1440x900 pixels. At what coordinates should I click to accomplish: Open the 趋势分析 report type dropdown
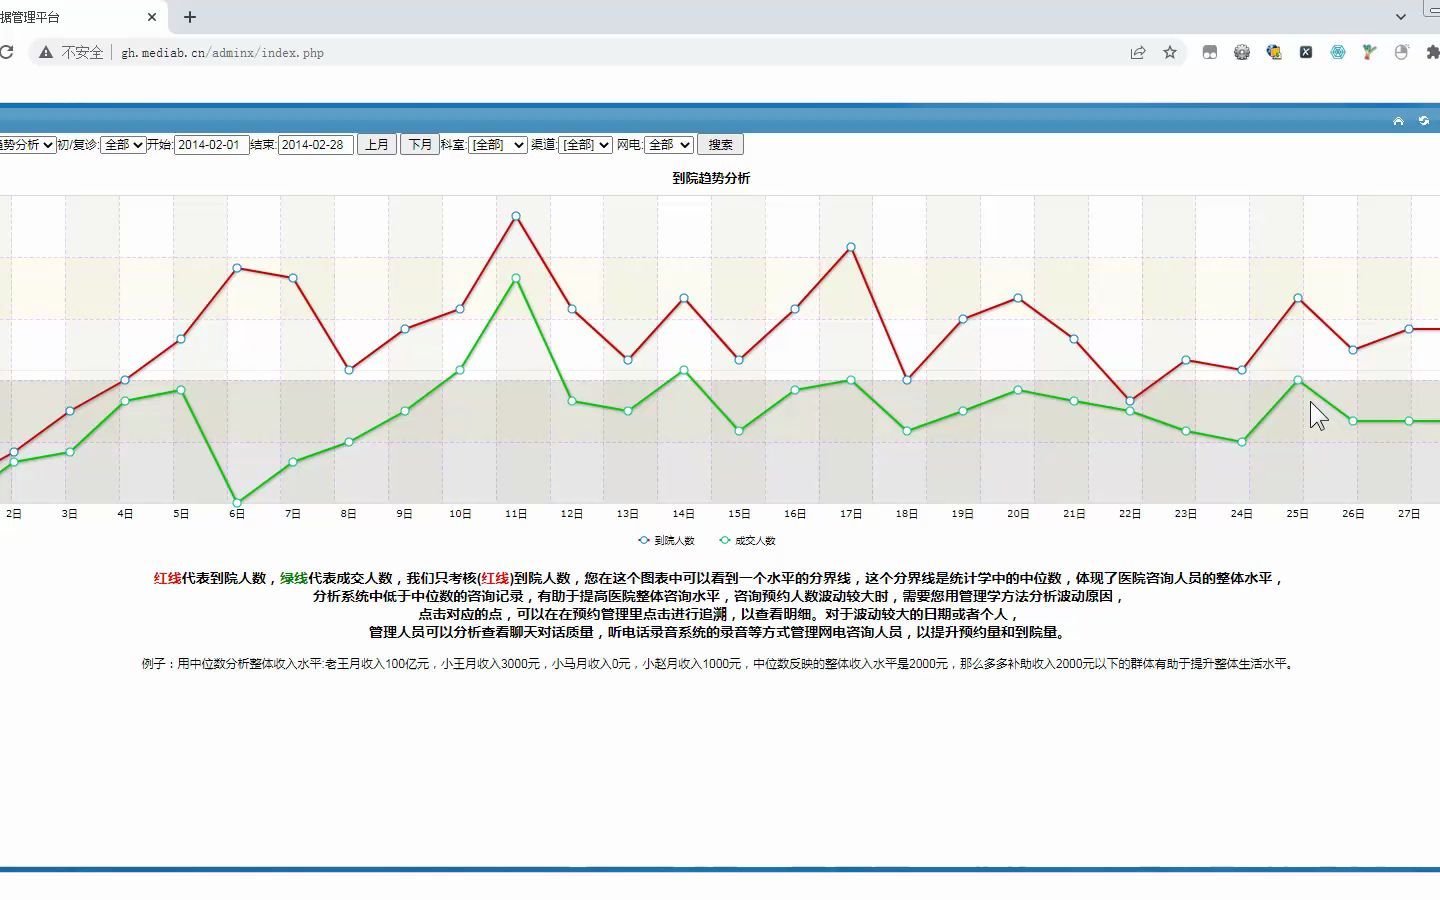[27, 145]
